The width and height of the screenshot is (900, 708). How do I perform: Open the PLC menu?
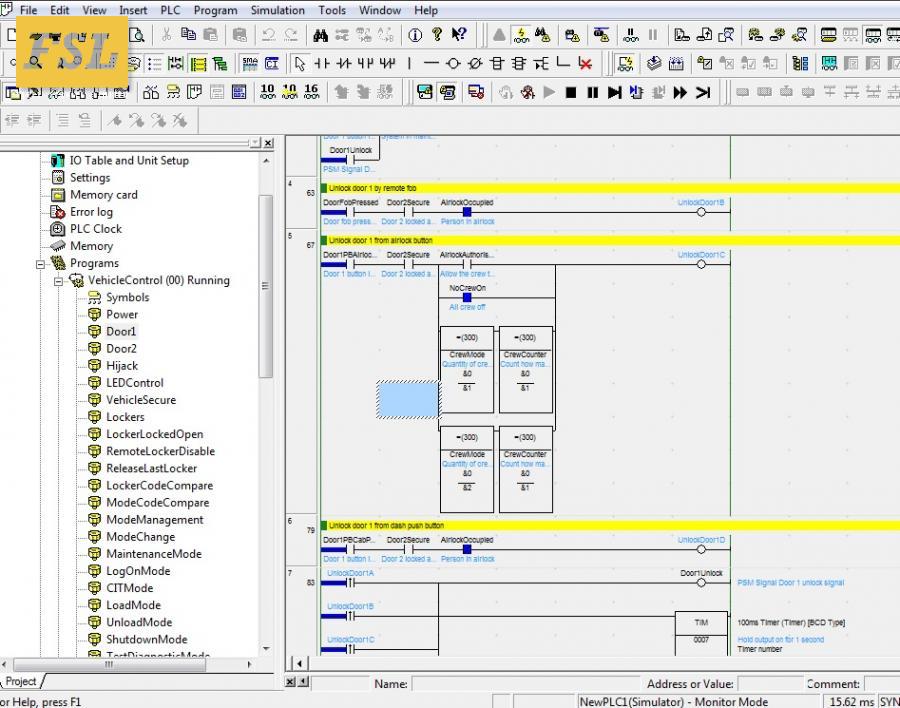tap(169, 10)
